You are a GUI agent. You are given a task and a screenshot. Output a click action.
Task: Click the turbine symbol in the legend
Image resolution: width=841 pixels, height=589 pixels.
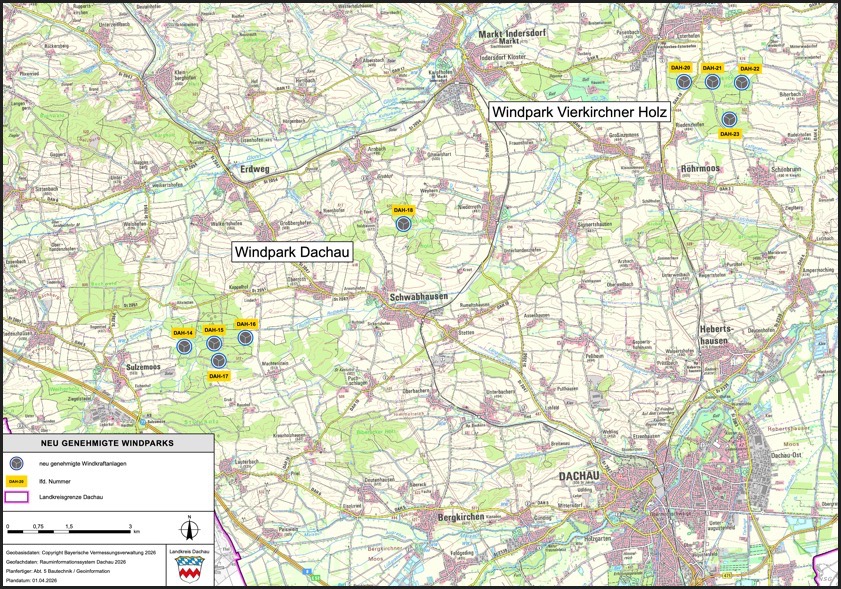(x=16, y=464)
